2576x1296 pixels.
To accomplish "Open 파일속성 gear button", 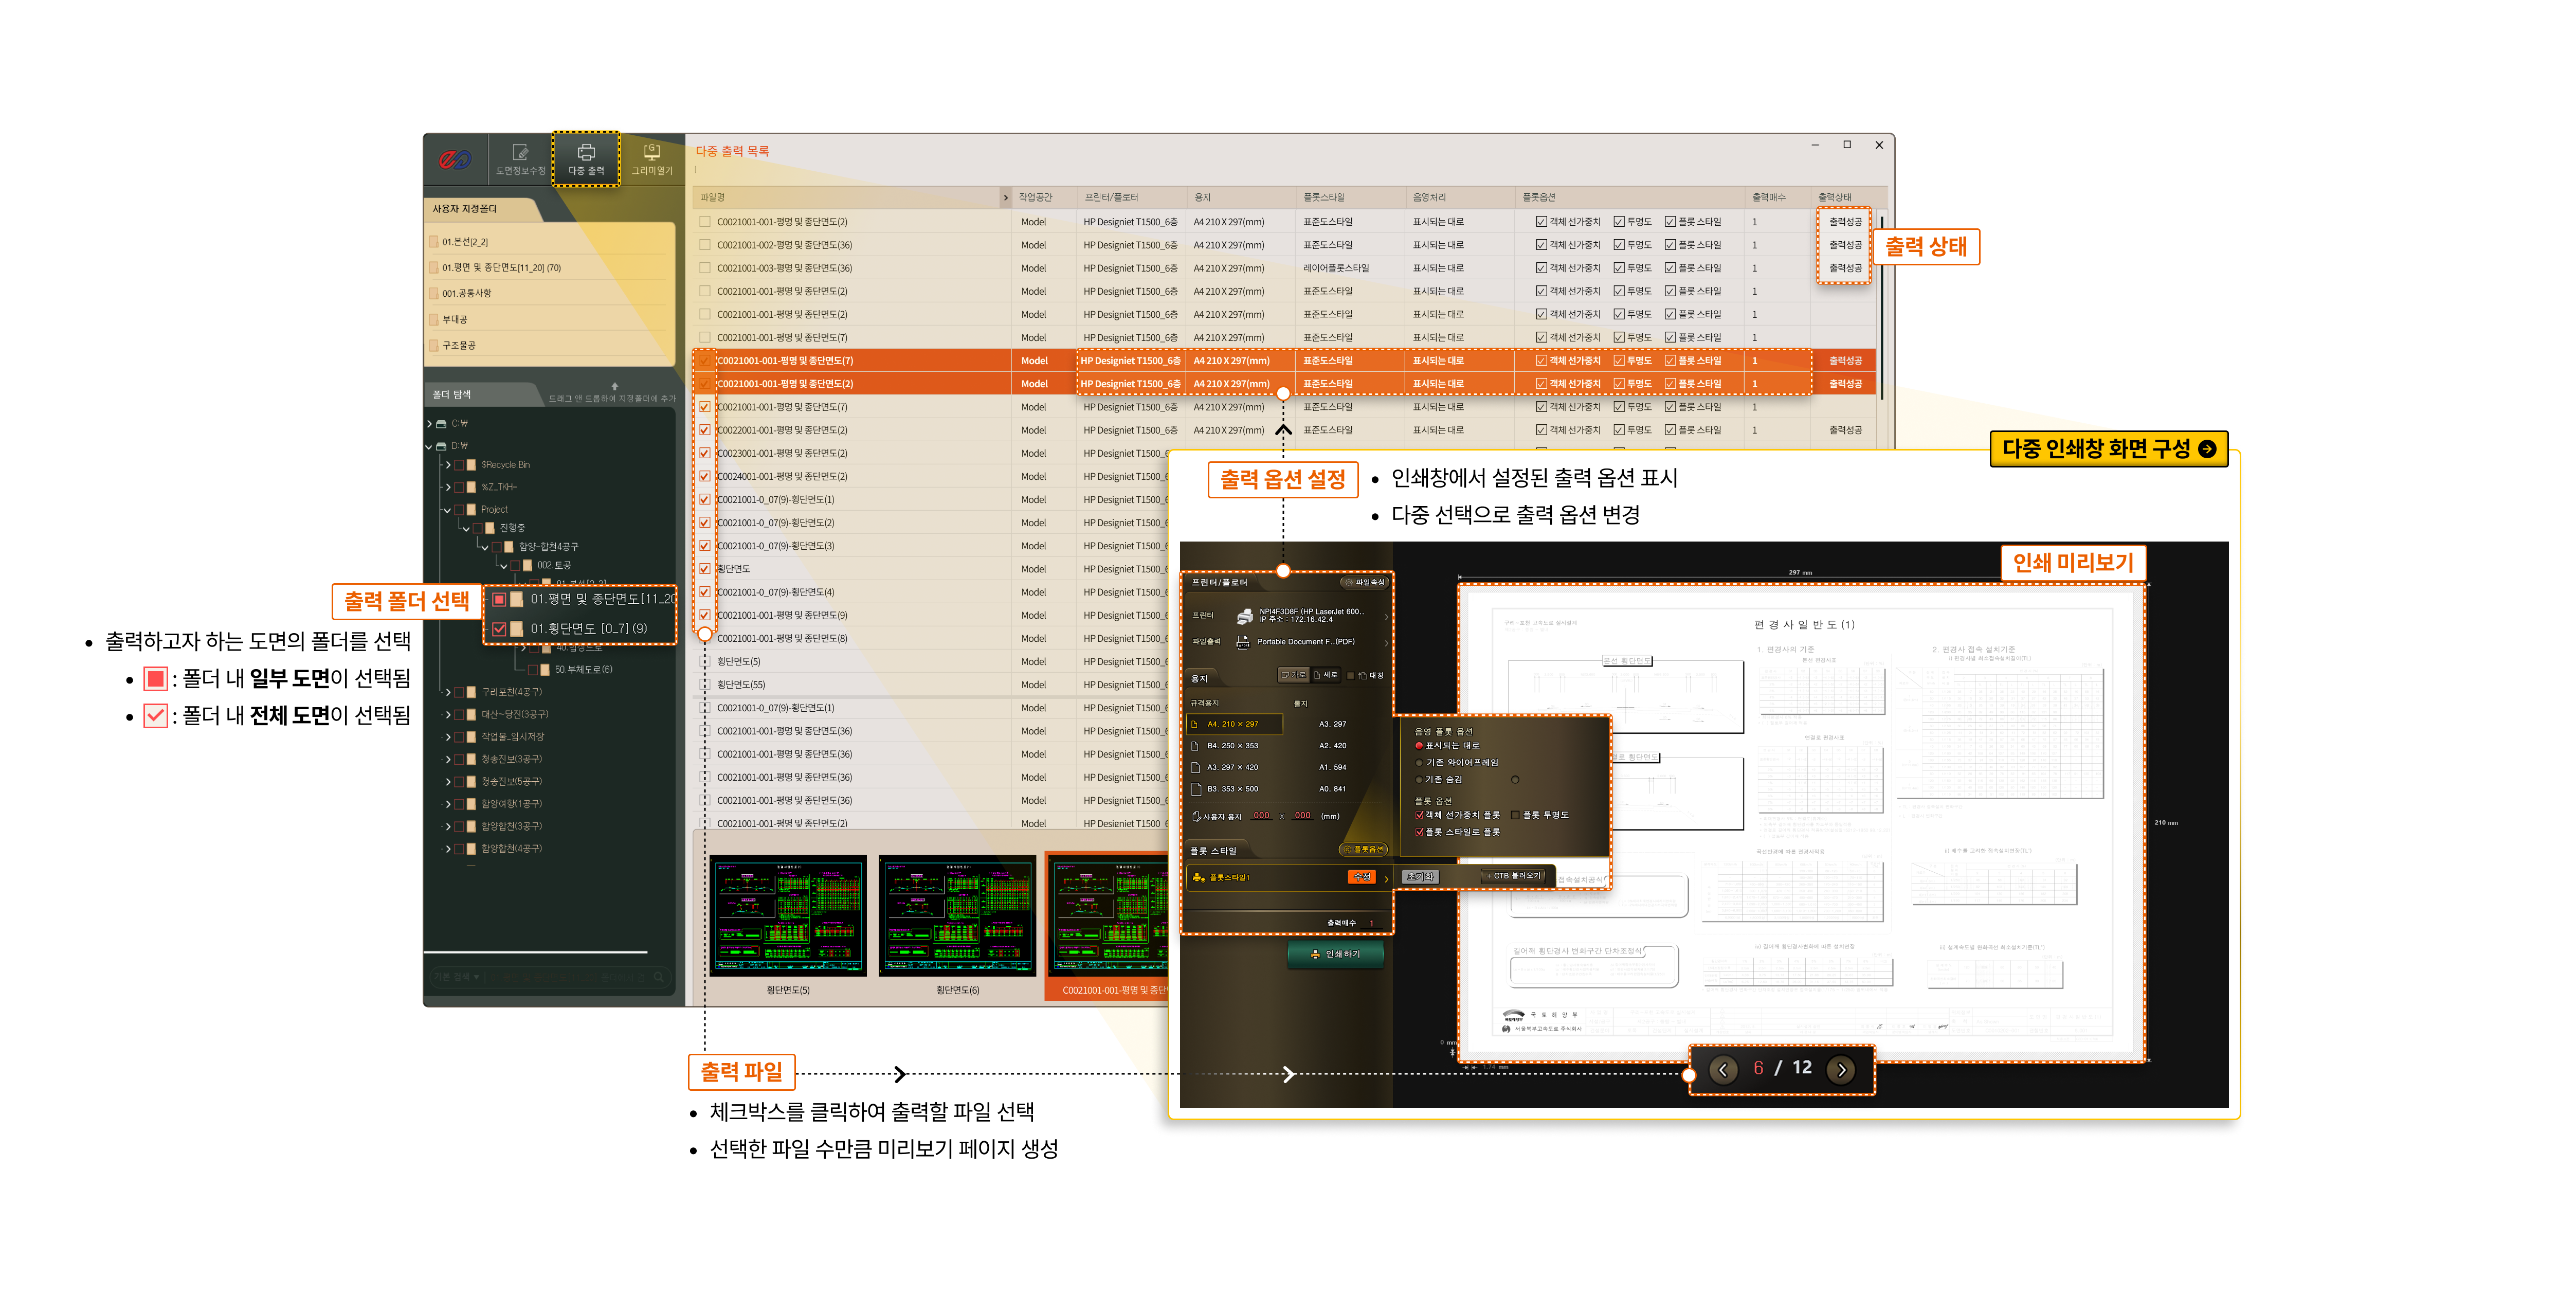I will (1364, 582).
